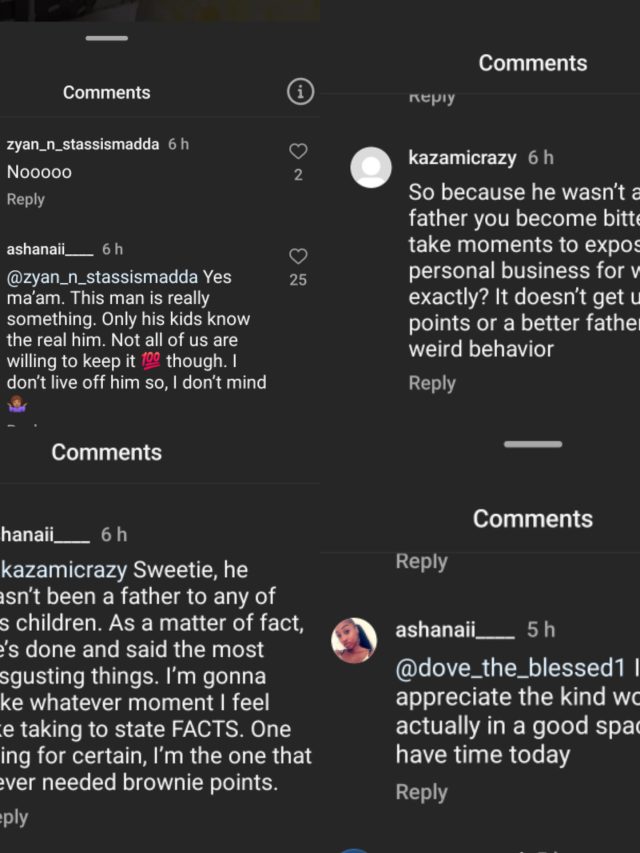Open ashanaii username on the 5 h comment
Image resolution: width=640 pixels, height=853 pixels.
click(x=455, y=630)
